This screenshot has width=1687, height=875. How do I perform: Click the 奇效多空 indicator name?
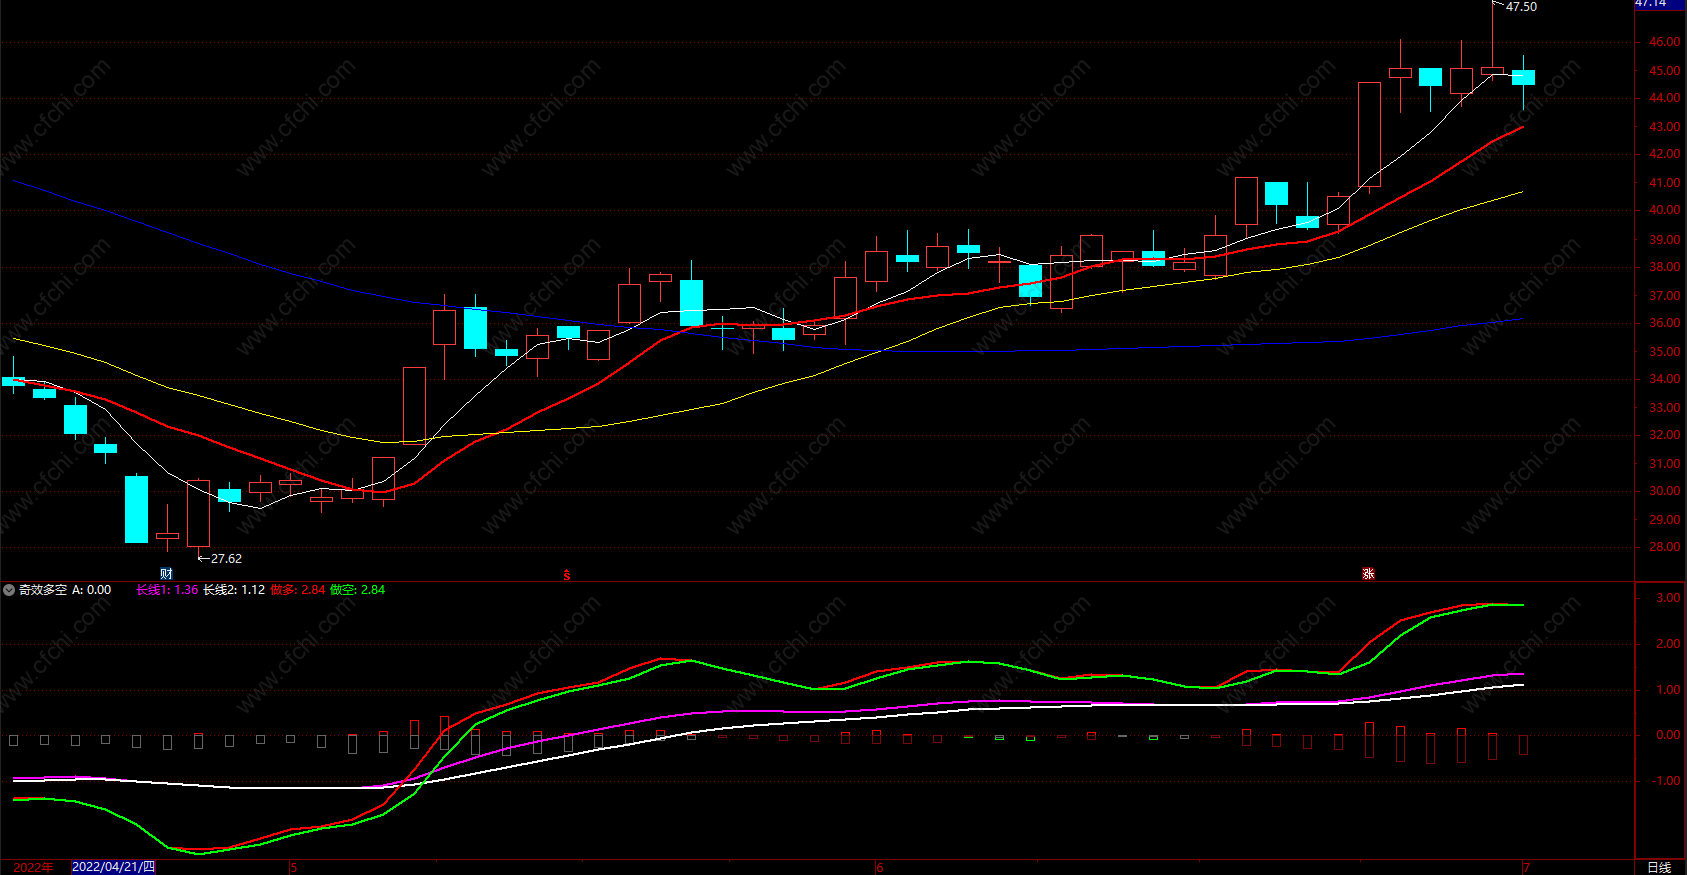43,590
